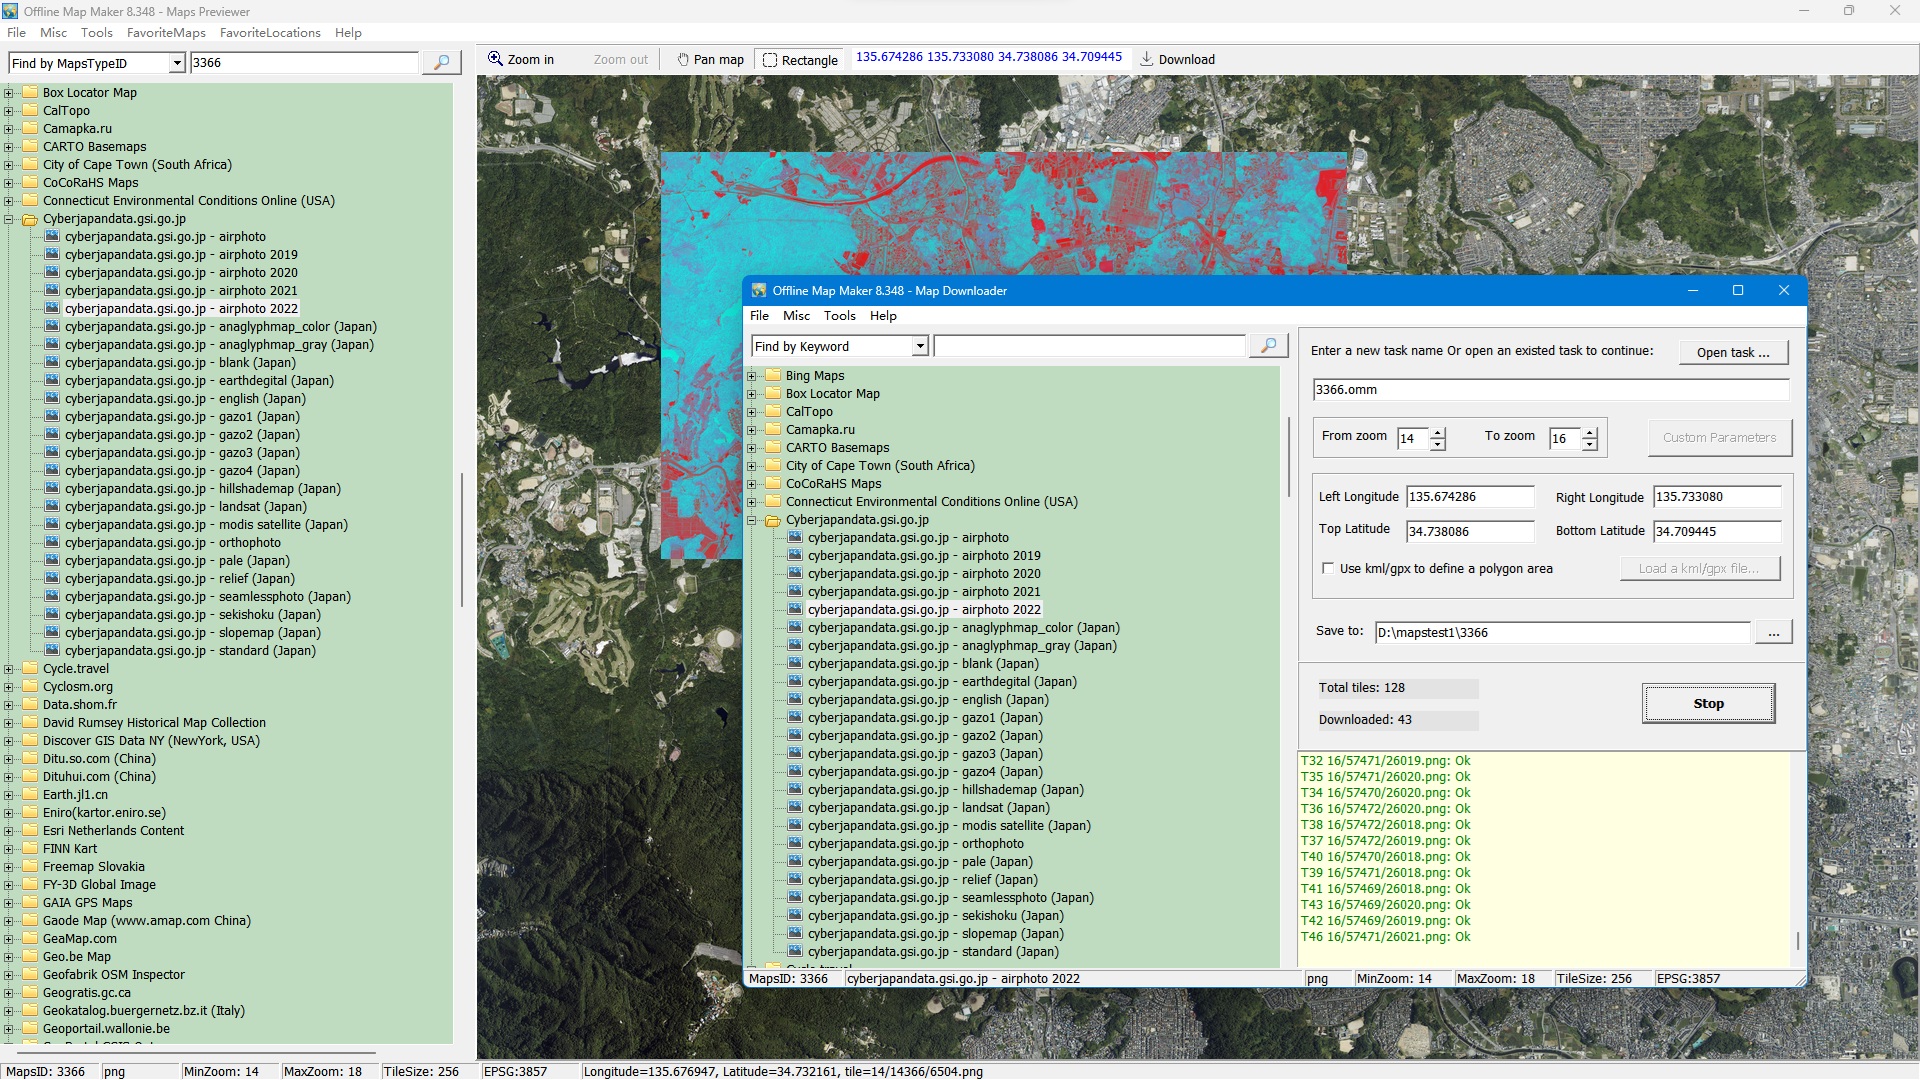Open the FavoriteMaps menu
Viewport: 1920px width, 1080px height.
166,33
